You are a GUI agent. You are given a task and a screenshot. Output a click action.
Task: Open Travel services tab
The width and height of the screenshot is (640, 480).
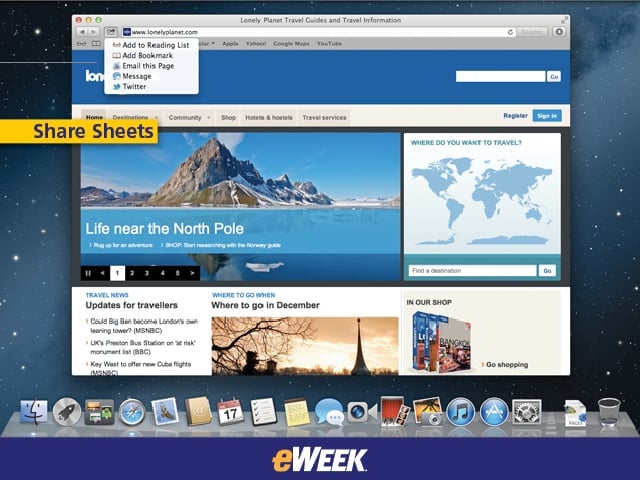(x=324, y=118)
